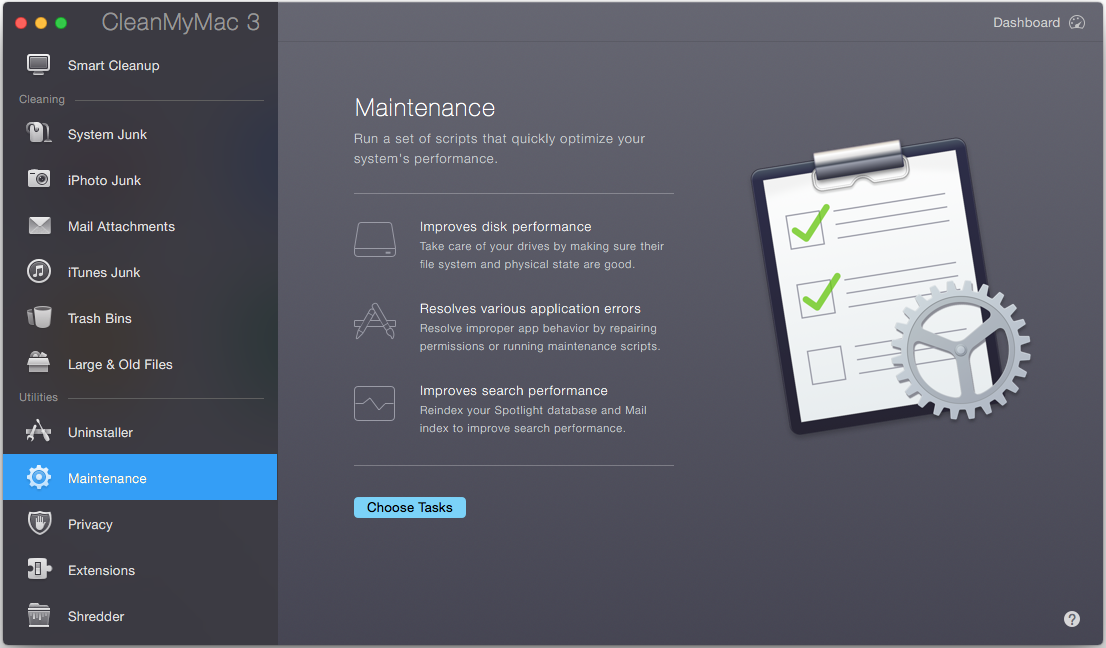Click the Large & Old Files box icon
Image resolution: width=1106 pixels, height=648 pixels.
(39, 362)
